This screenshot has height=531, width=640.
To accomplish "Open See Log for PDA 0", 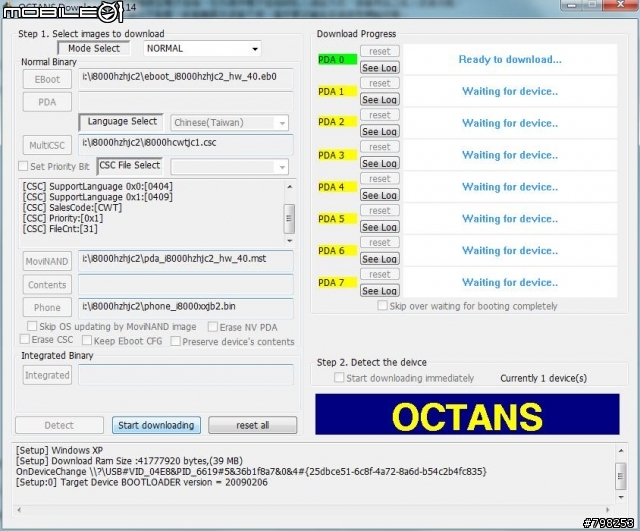I will (380, 68).
